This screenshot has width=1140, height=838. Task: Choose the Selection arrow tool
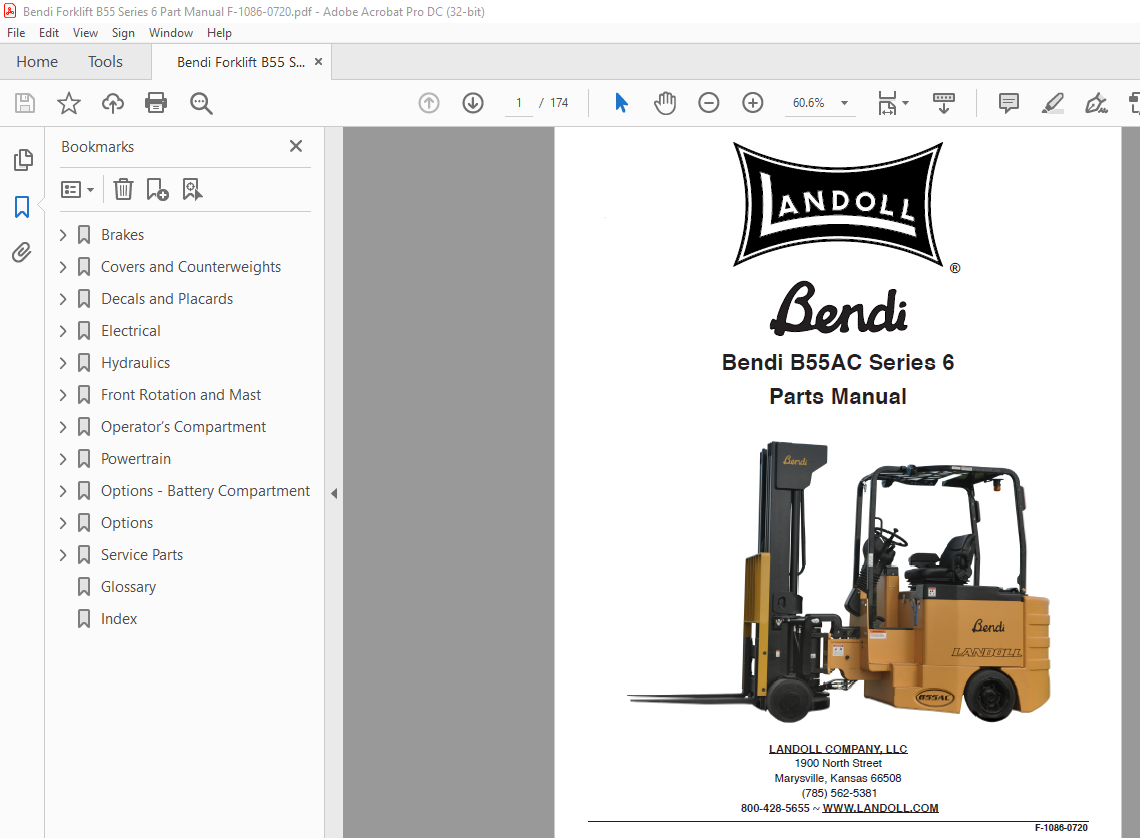click(621, 103)
